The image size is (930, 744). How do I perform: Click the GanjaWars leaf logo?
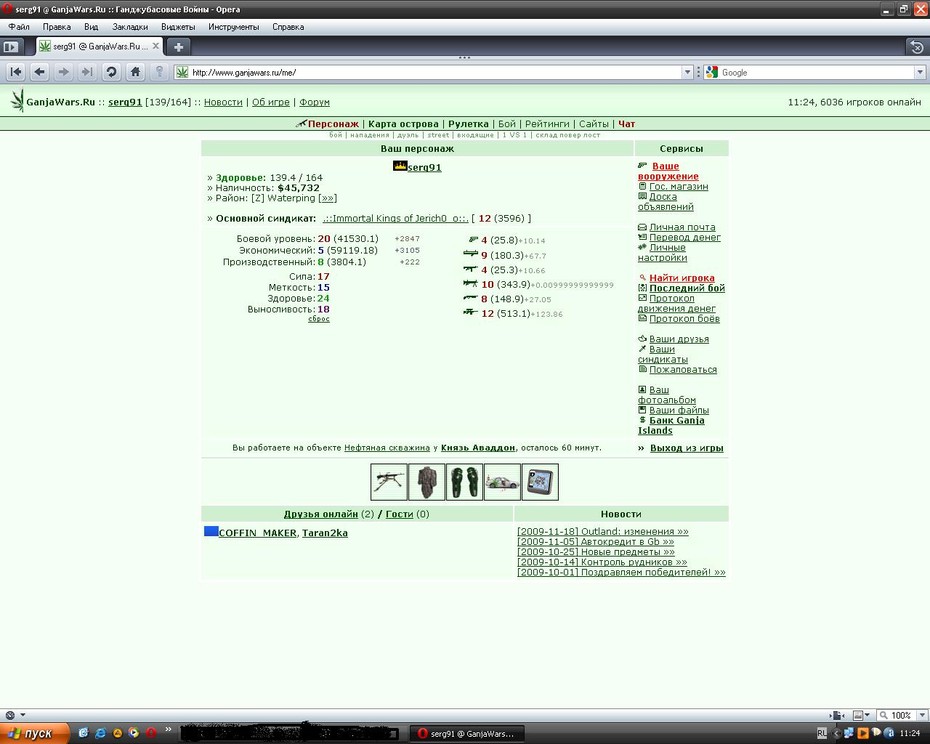pos(17,101)
